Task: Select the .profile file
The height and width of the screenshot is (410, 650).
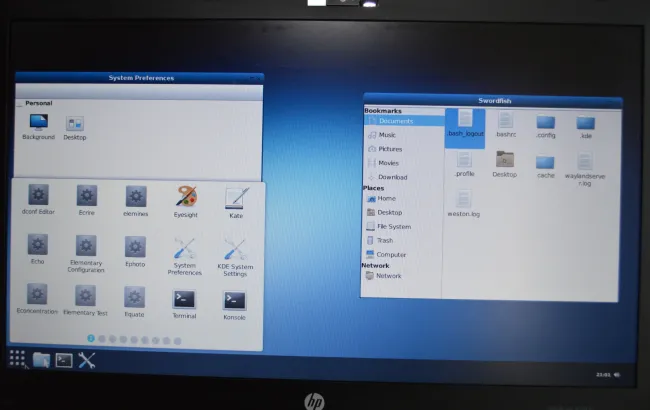Action: pos(464,164)
